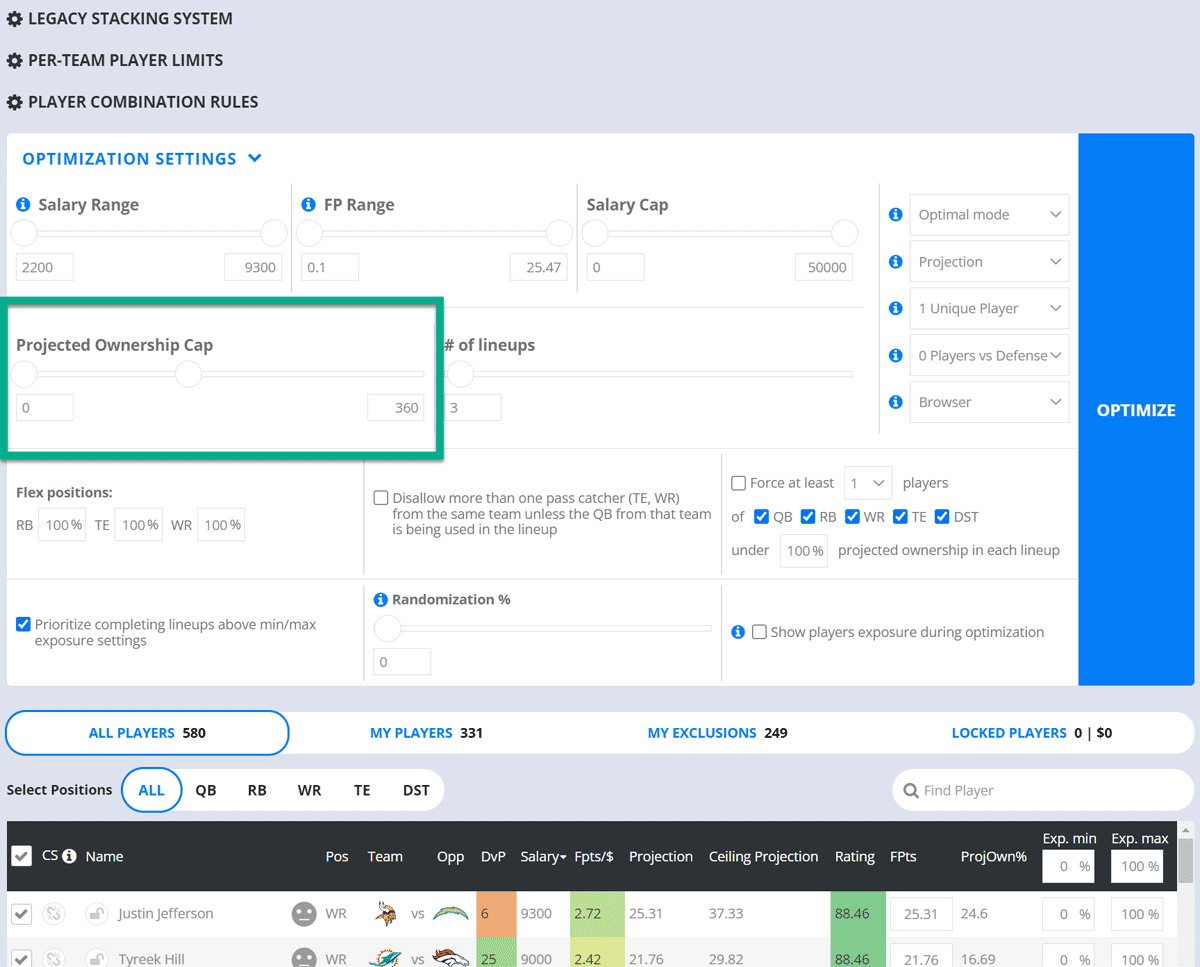
Task: Click the search magnifier in Find Player
Action: pos(911,791)
